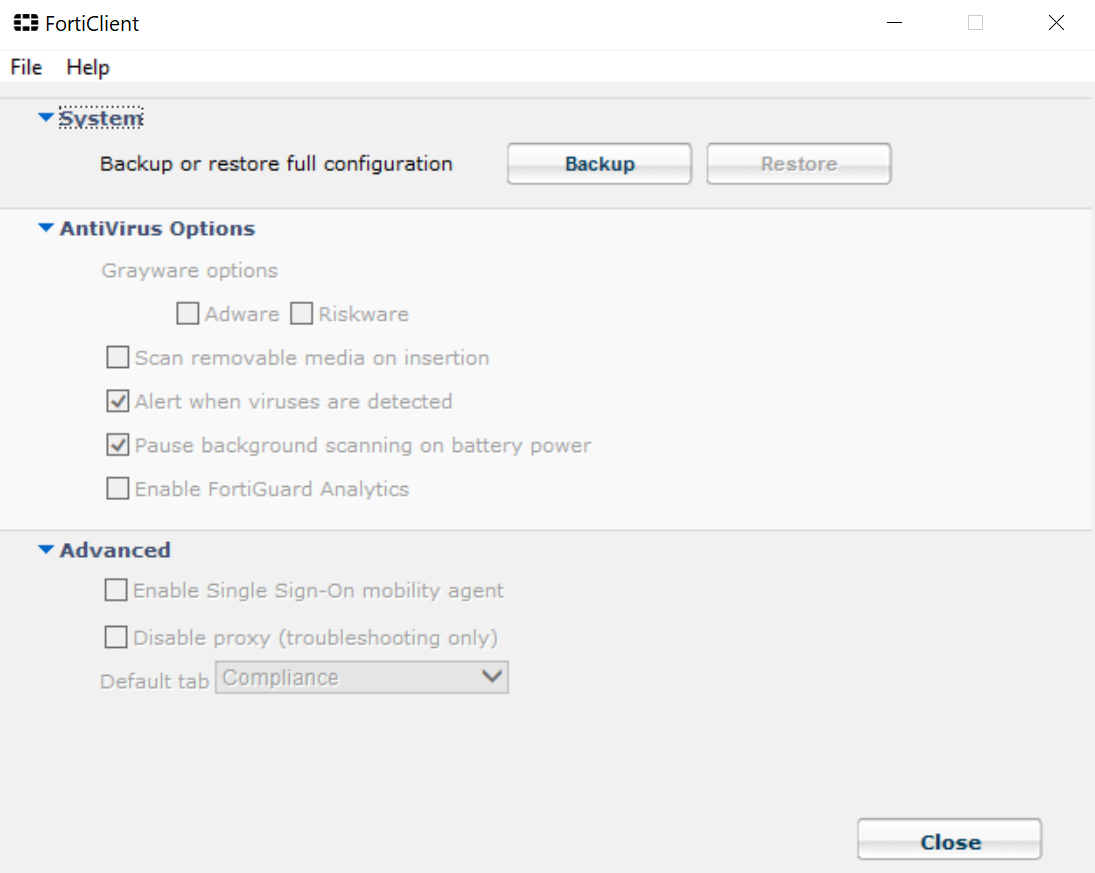Click the Backup button
Image resolution: width=1095 pixels, height=873 pixels.
tap(599, 163)
